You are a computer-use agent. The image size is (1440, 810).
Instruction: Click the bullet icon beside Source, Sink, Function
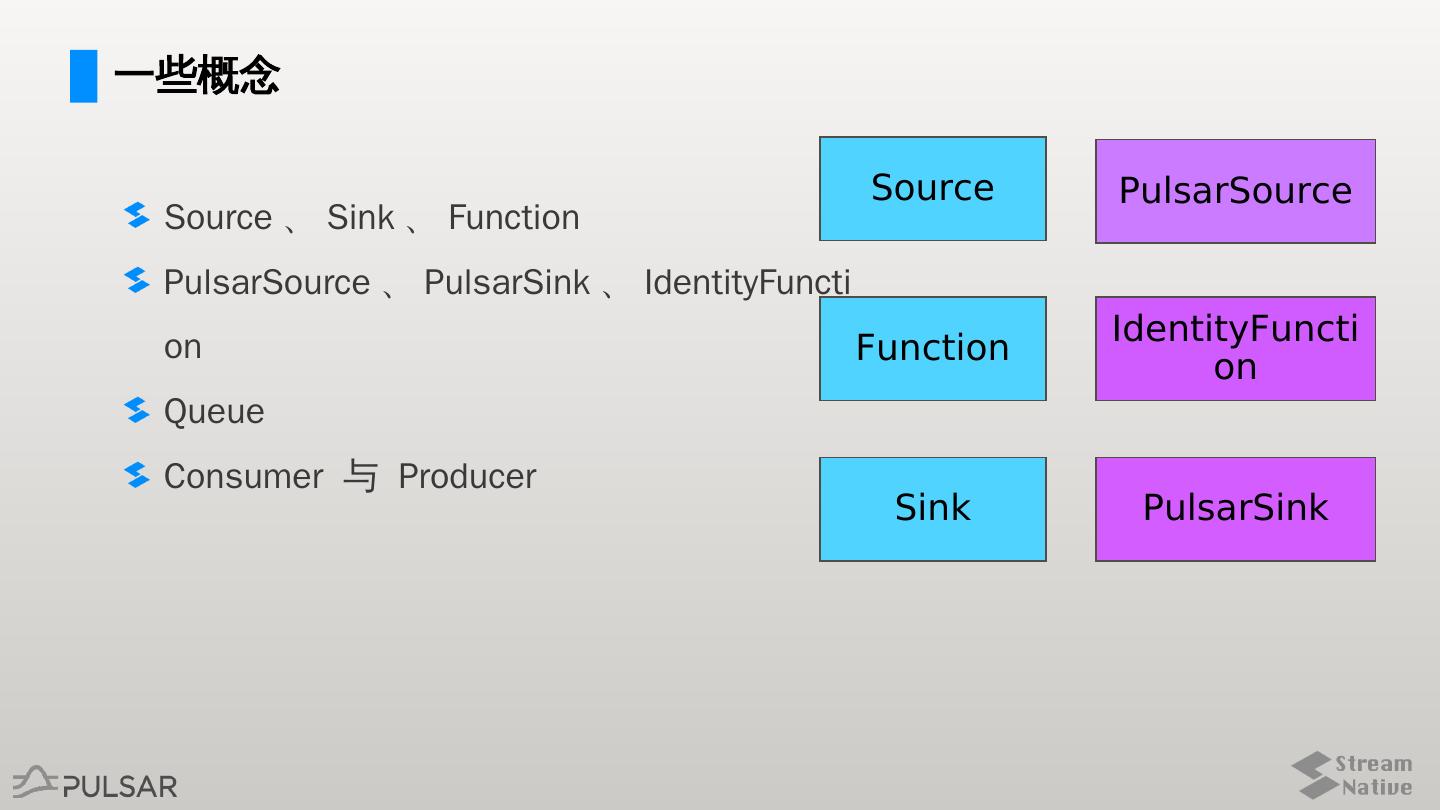coord(137,215)
